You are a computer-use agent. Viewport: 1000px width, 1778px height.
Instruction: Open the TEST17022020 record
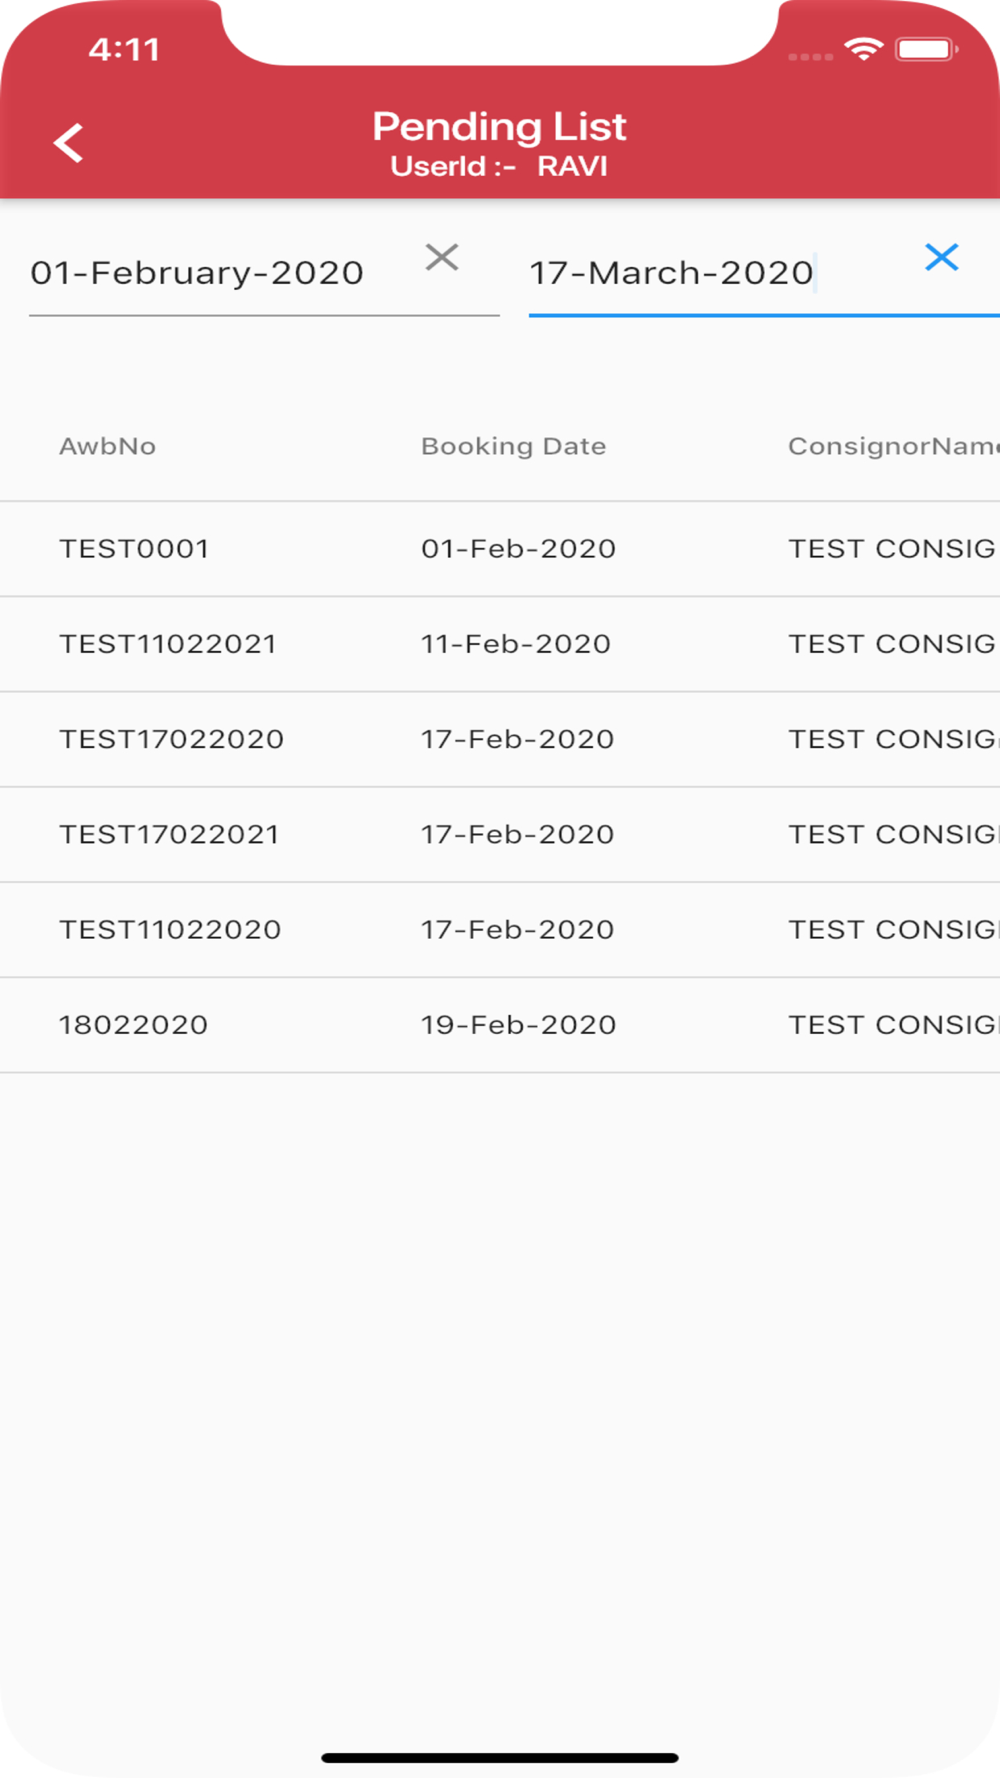(172, 739)
